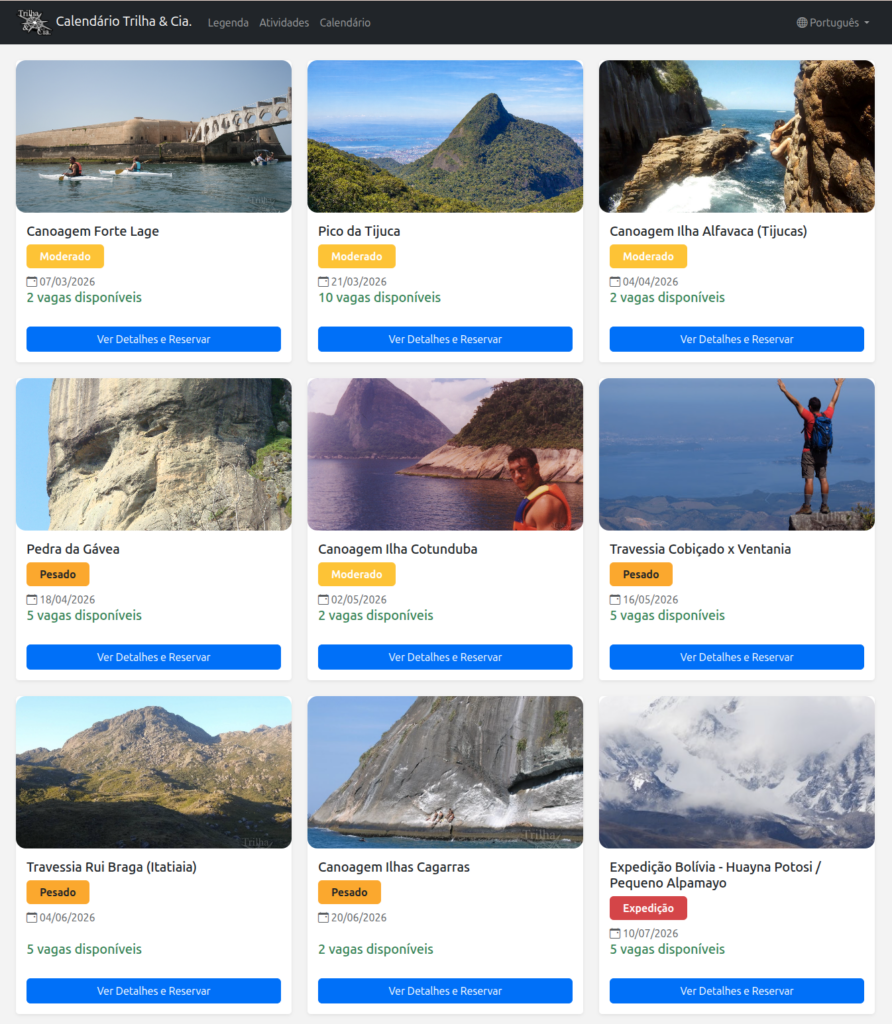This screenshot has width=892, height=1024.
Task: Click the red Expedição difficulty badge
Action: (x=648, y=908)
